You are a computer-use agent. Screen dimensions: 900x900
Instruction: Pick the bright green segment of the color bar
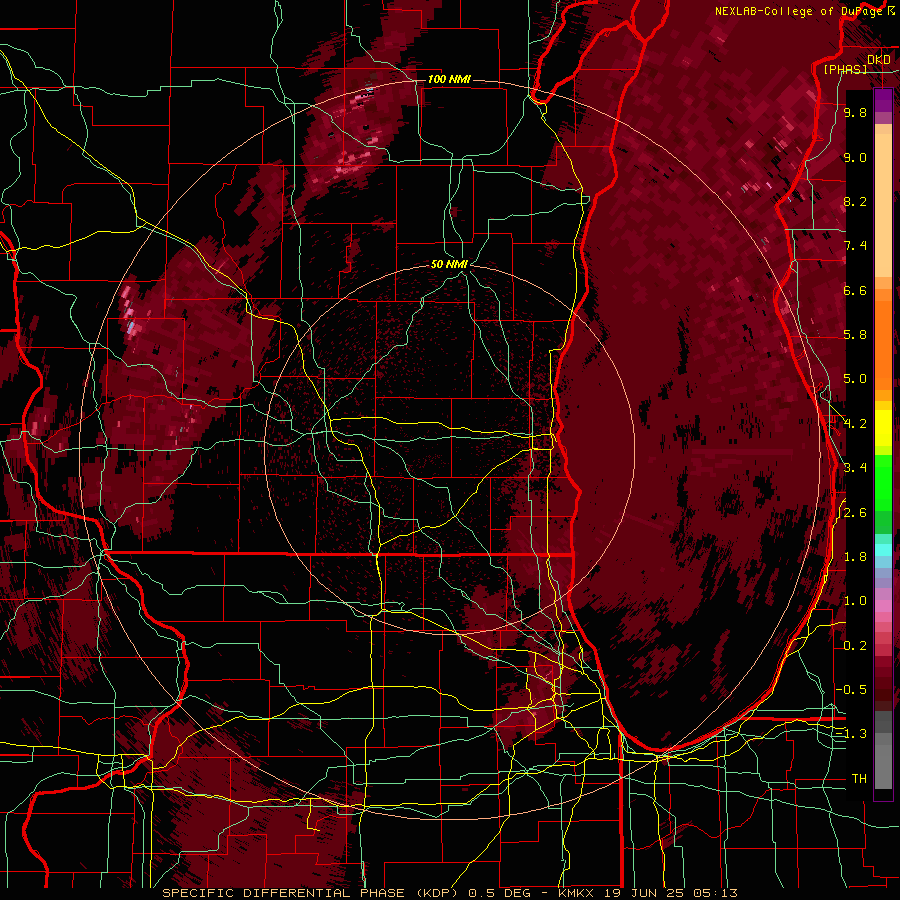883,482
